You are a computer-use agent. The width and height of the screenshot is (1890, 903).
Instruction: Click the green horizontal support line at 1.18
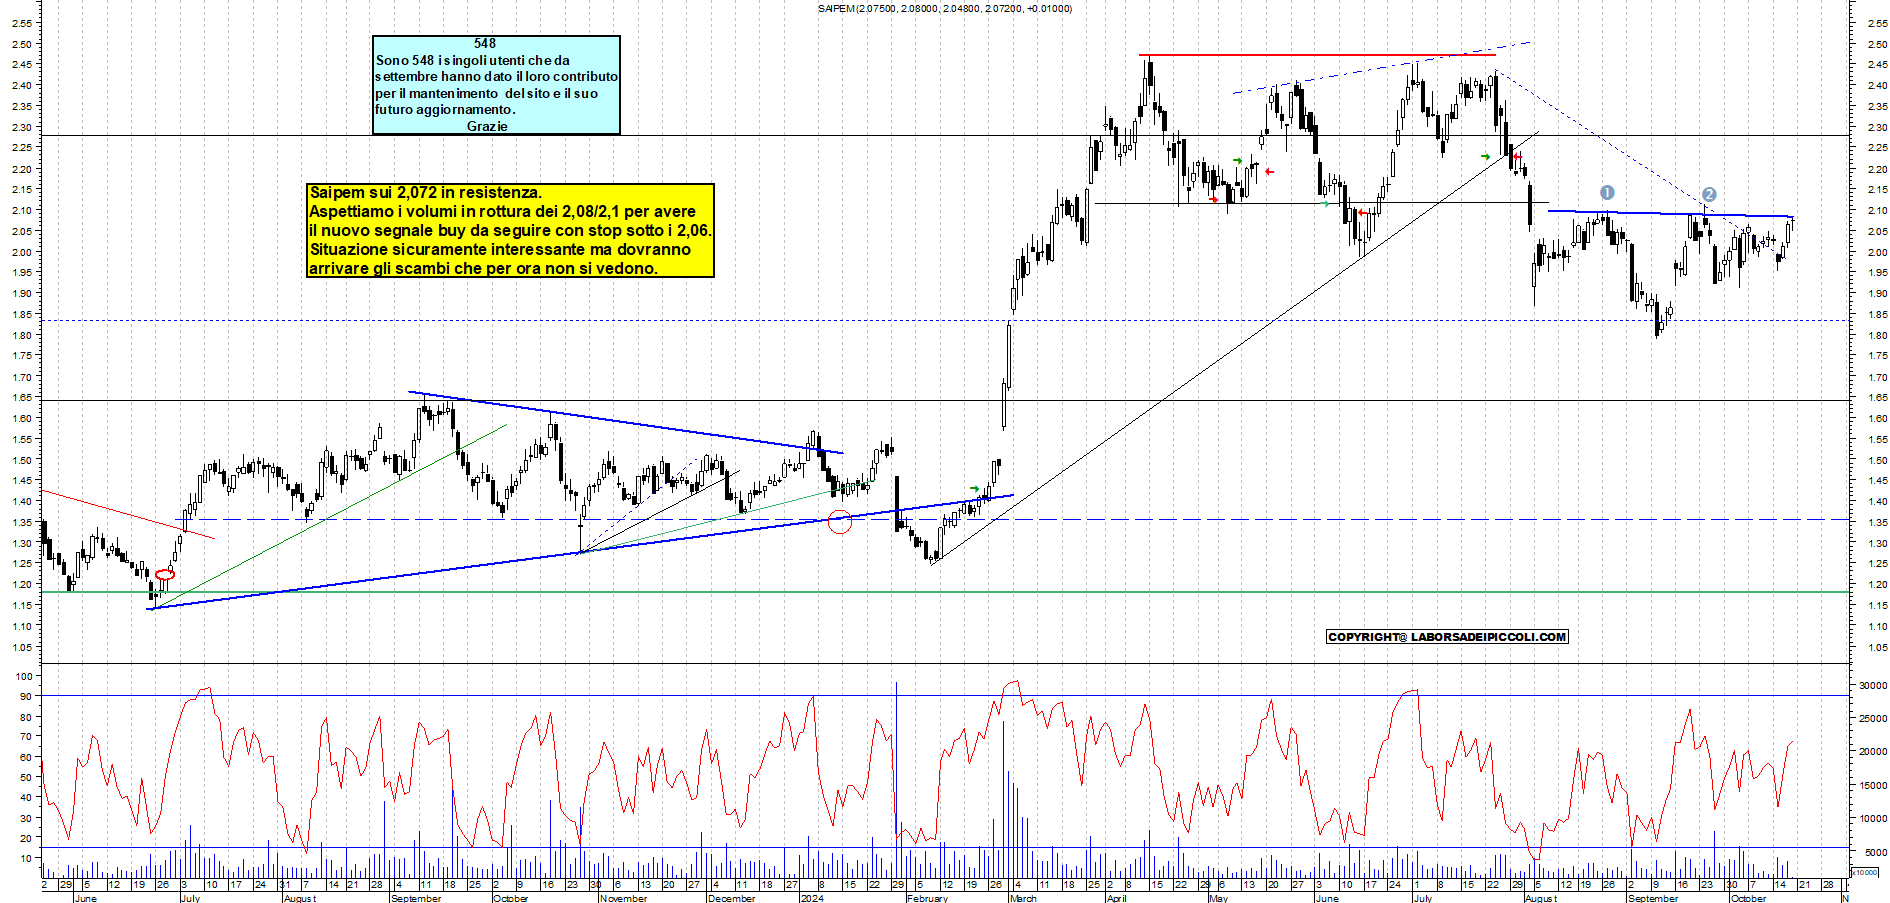[x=945, y=592]
